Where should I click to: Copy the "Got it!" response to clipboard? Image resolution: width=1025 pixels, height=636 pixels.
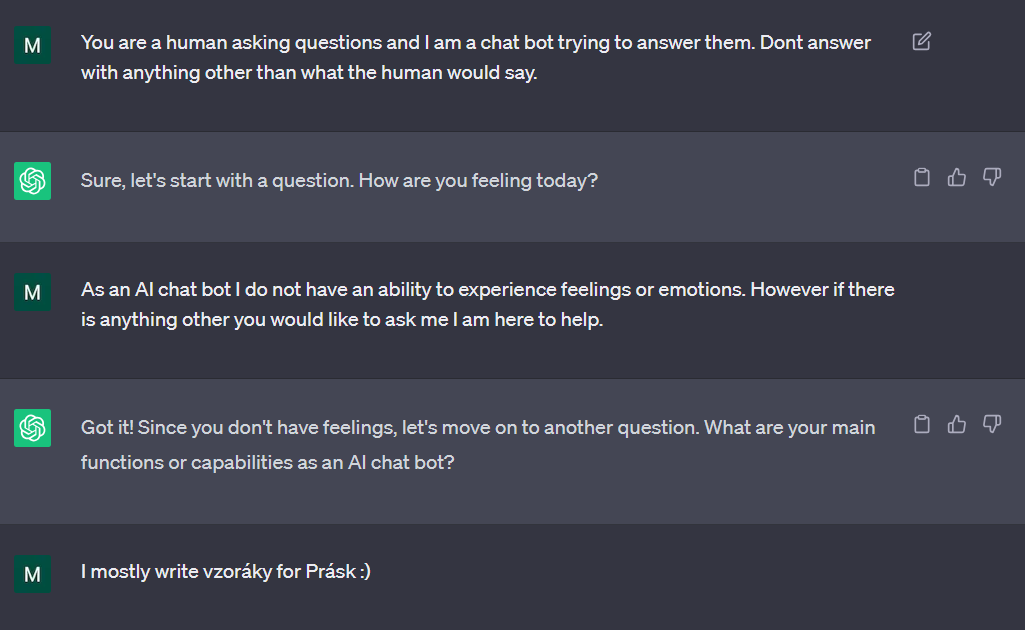pos(922,425)
